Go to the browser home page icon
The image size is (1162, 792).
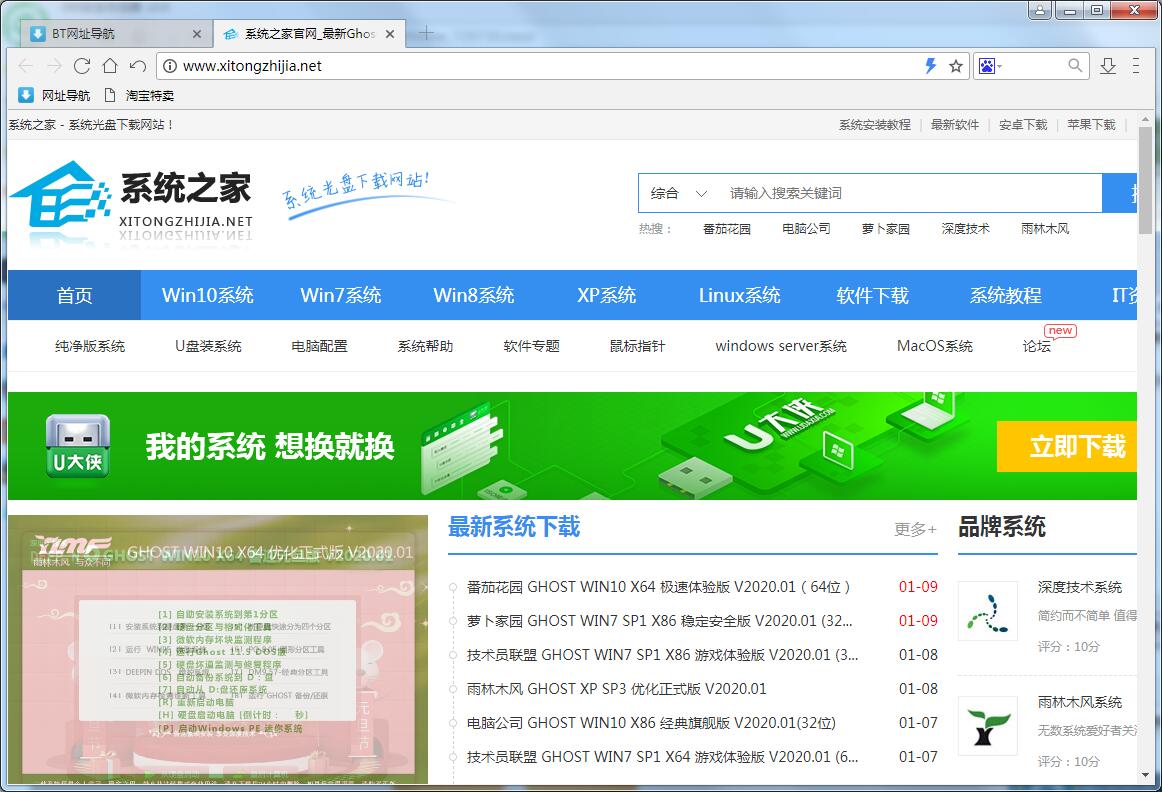coord(110,66)
